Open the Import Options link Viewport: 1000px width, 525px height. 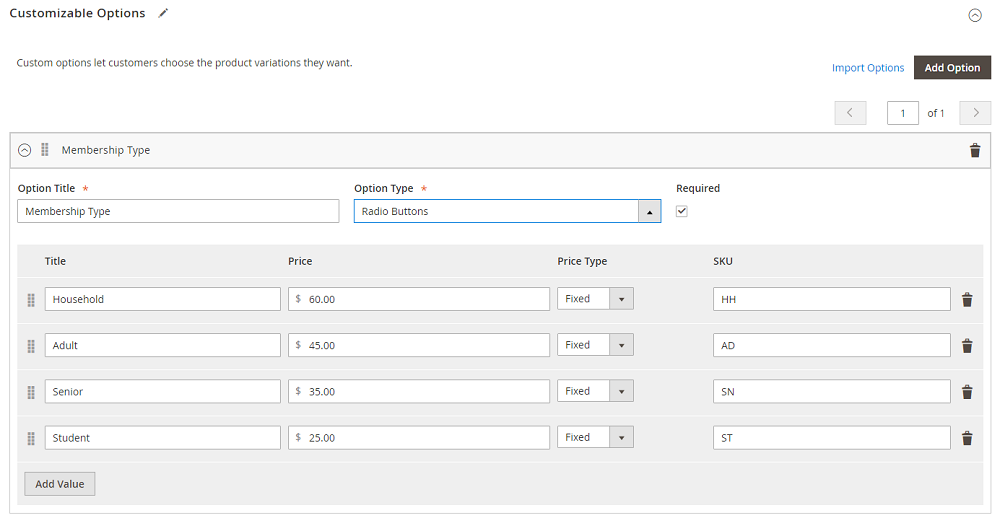868,68
